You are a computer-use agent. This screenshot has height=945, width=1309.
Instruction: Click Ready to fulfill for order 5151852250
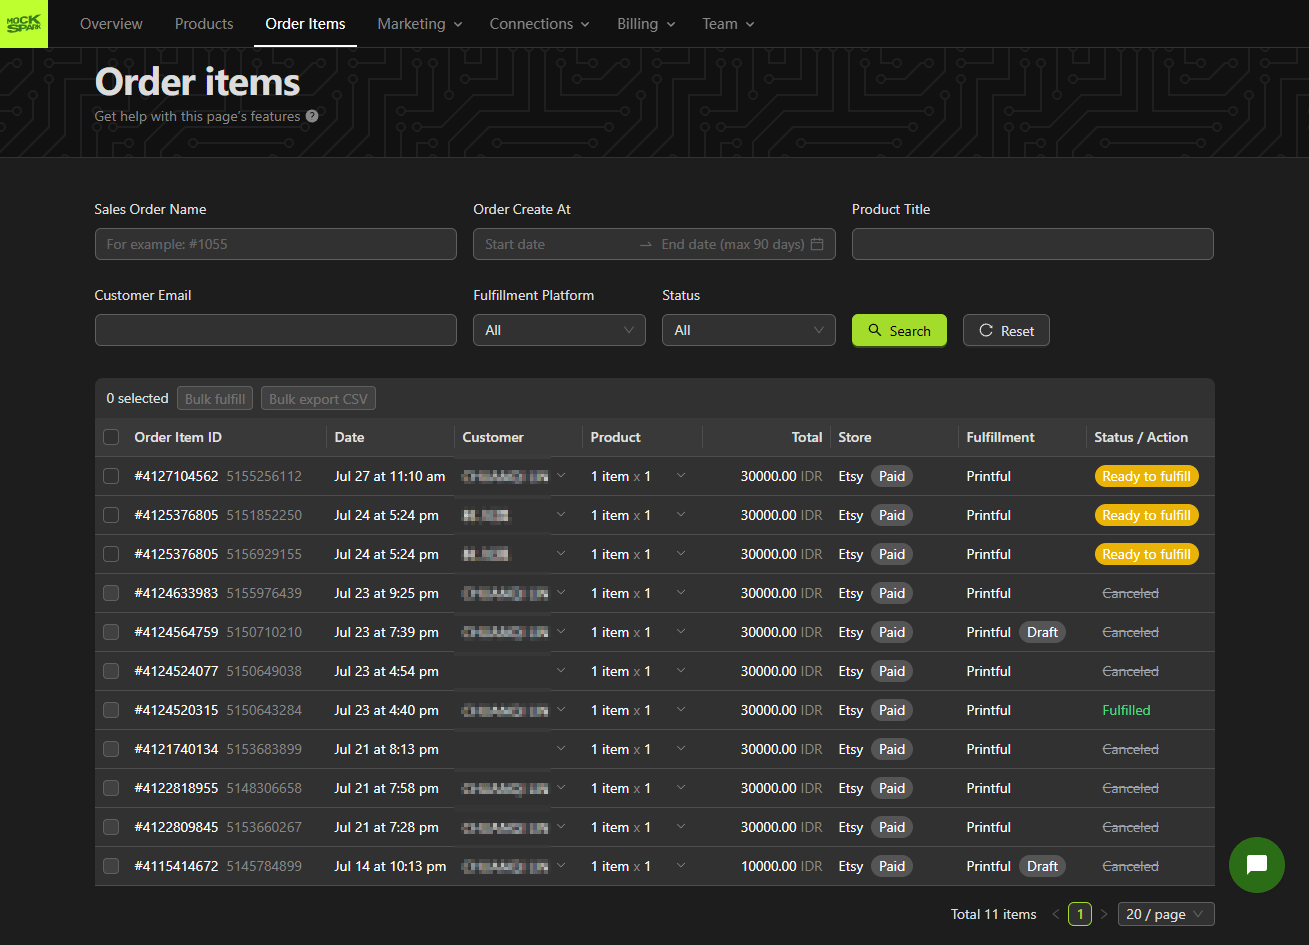[1146, 515]
